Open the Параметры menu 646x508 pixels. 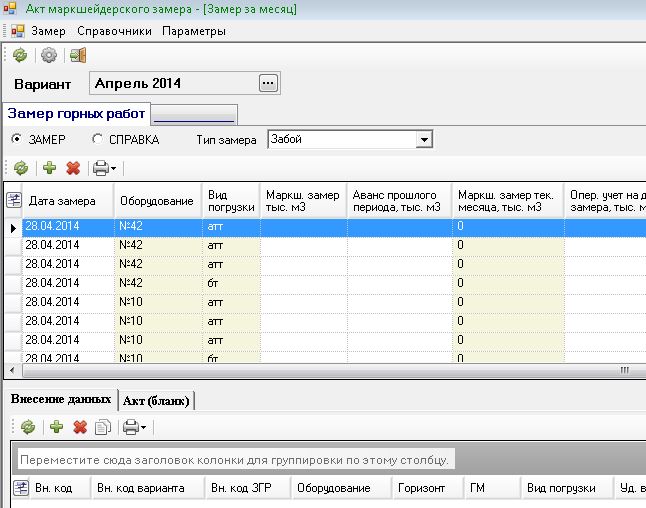coord(194,31)
